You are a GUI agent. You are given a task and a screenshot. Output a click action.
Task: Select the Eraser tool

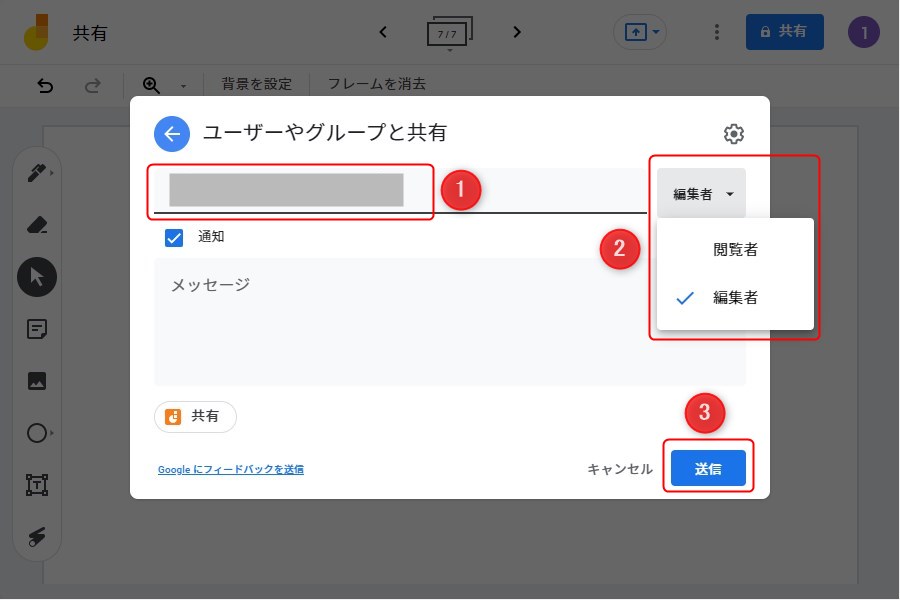tap(37, 224)
